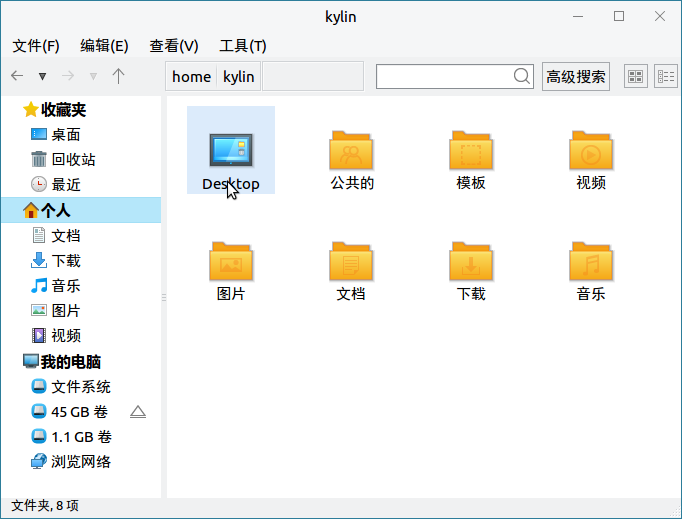Open the 文件(F) menu
Image resolution: width=682 pixels, height=519 pixels.
36,46
